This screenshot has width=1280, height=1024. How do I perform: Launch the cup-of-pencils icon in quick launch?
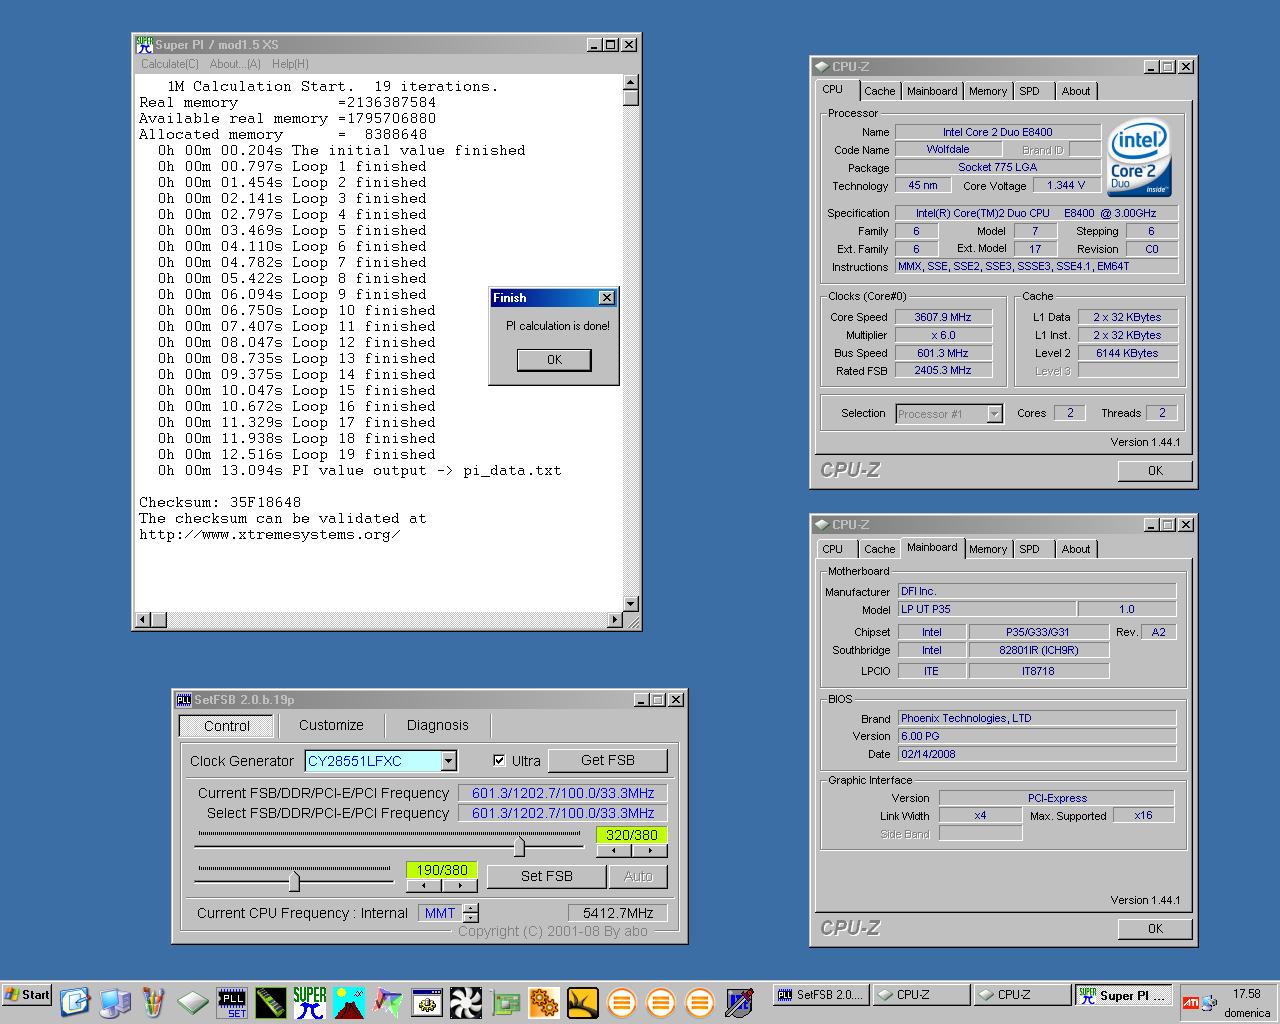(x=153, y=1002)
